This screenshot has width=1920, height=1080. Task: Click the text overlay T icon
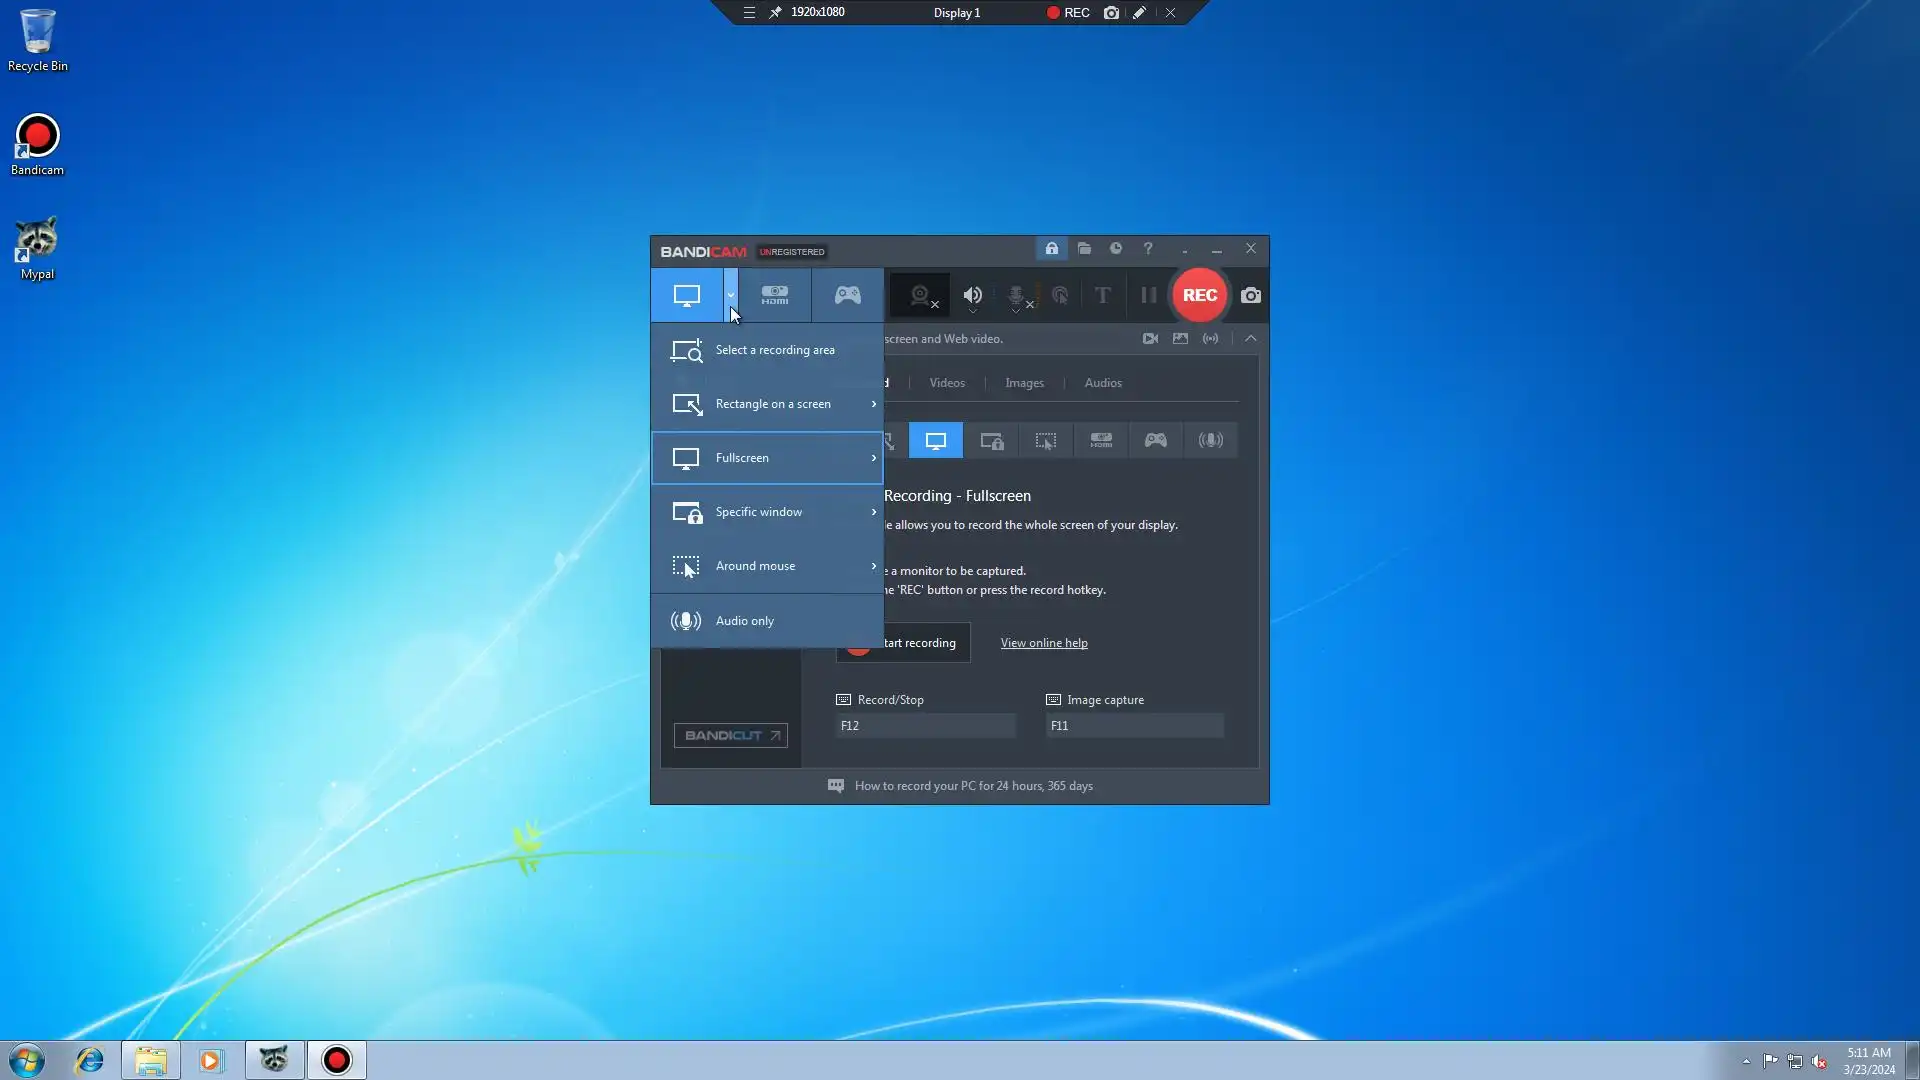[1102, 295]
